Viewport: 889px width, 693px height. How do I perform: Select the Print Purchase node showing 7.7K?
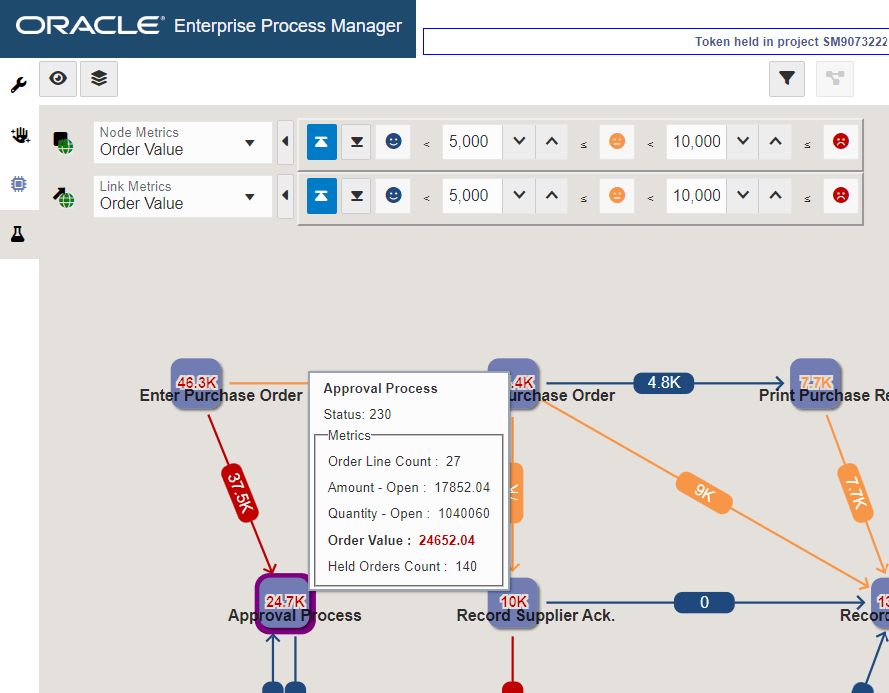pos(815,383)
